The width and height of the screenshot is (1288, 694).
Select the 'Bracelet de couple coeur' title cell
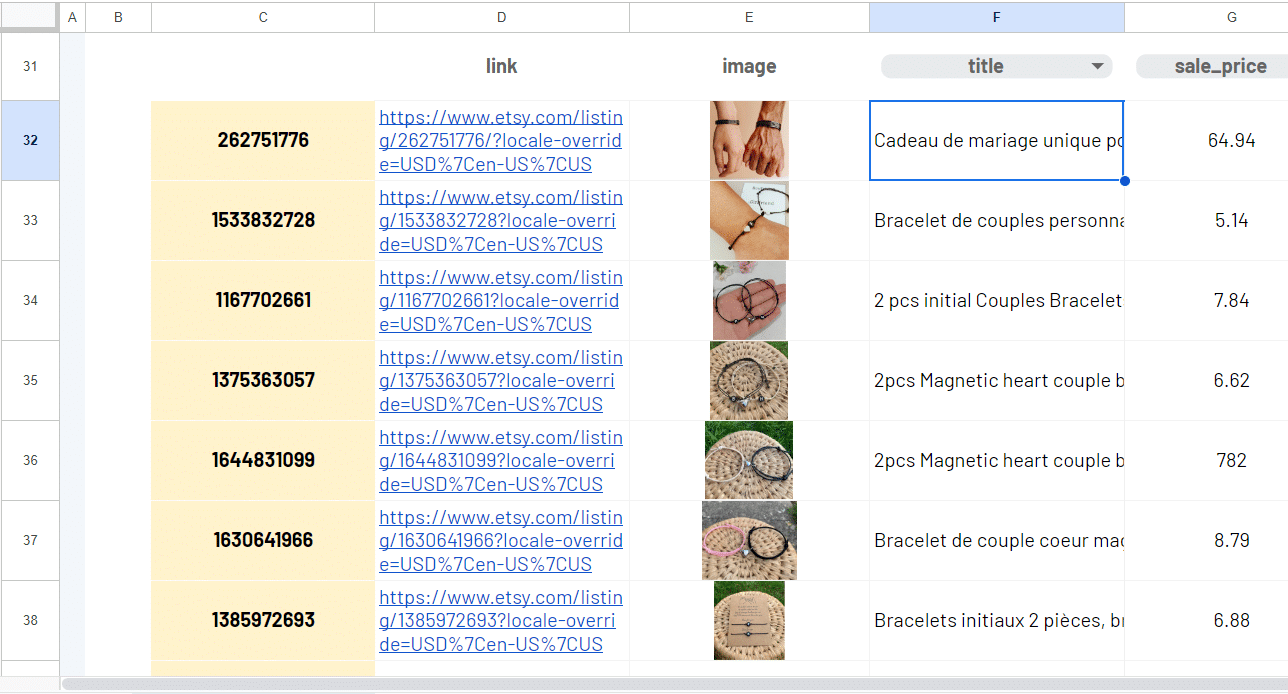(996, 540)
